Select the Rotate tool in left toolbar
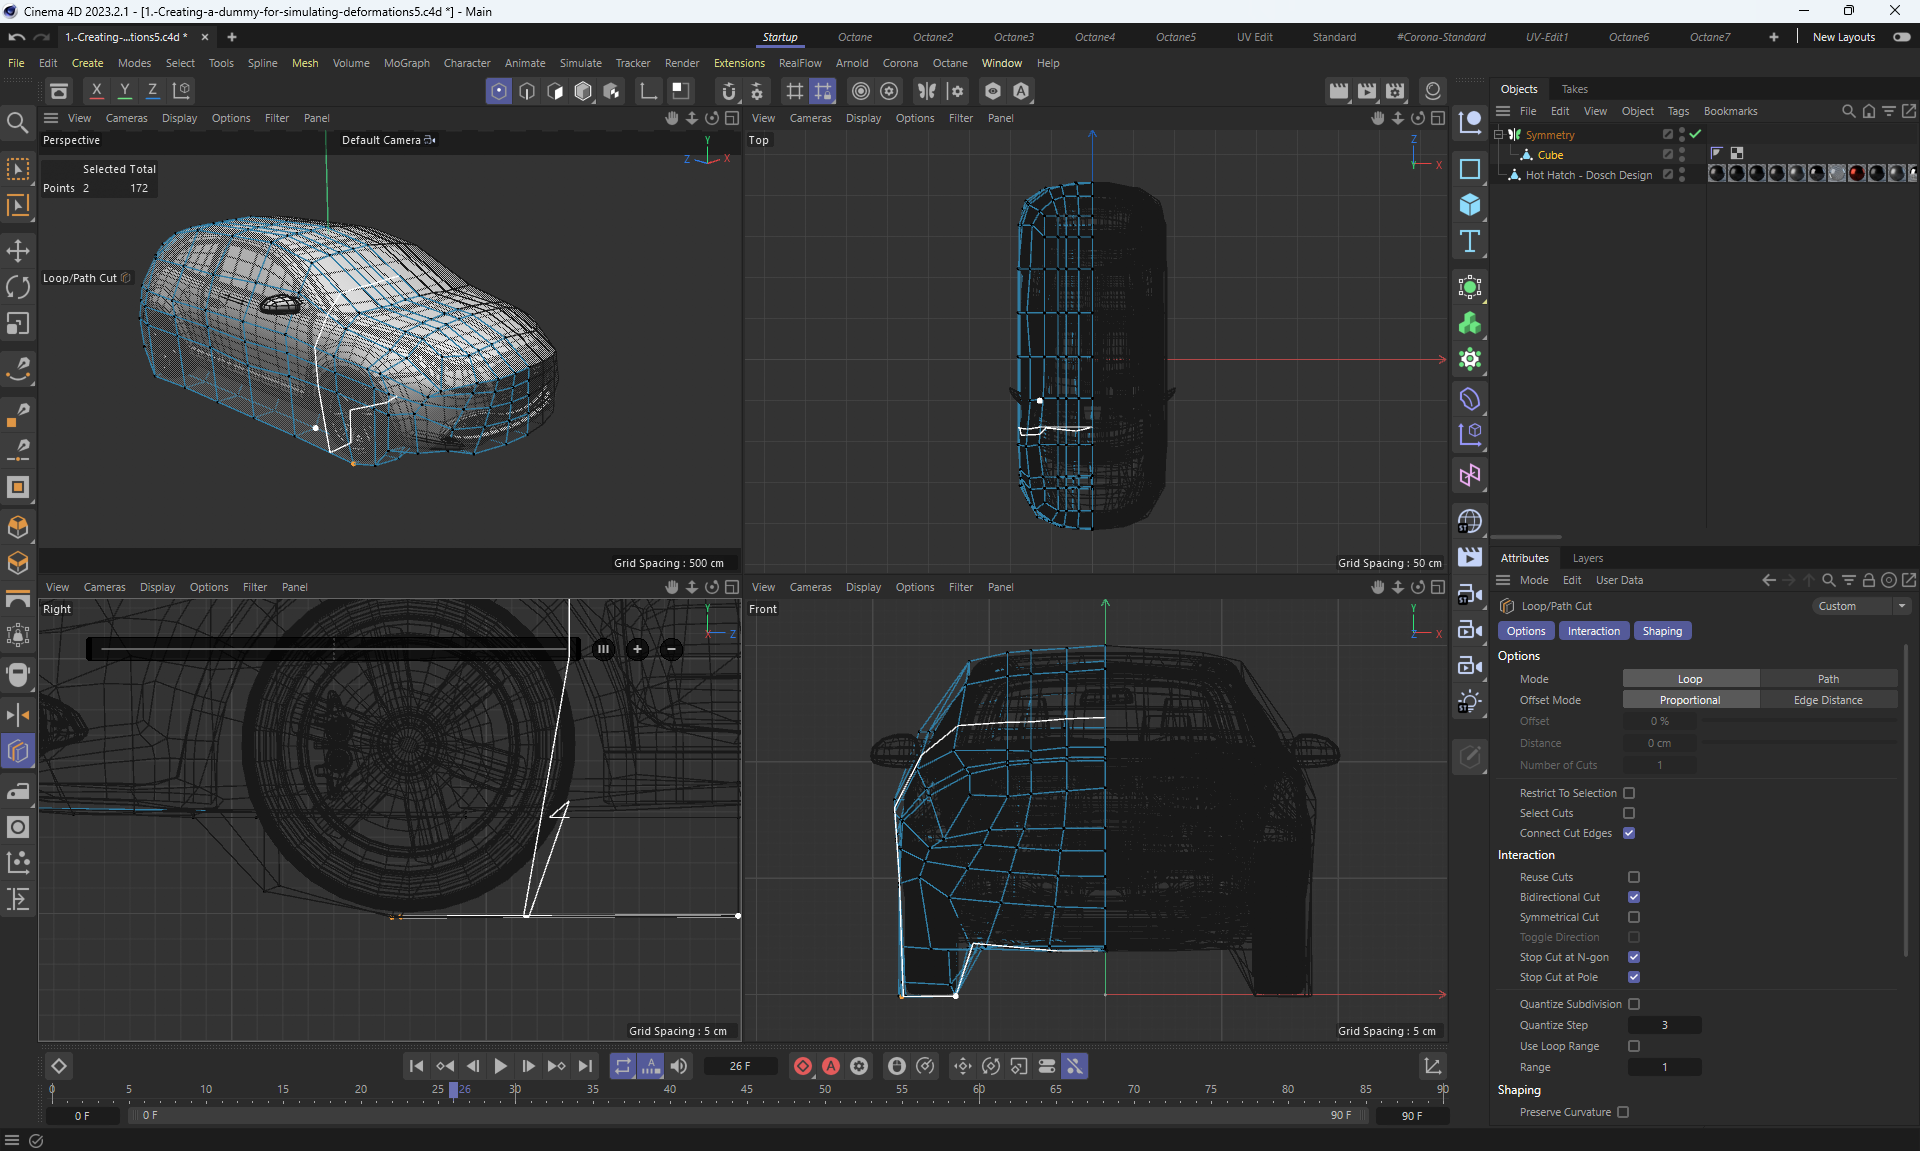Screen dimensions: 1920x1151 pyautogui.click(x=18, y=287)
